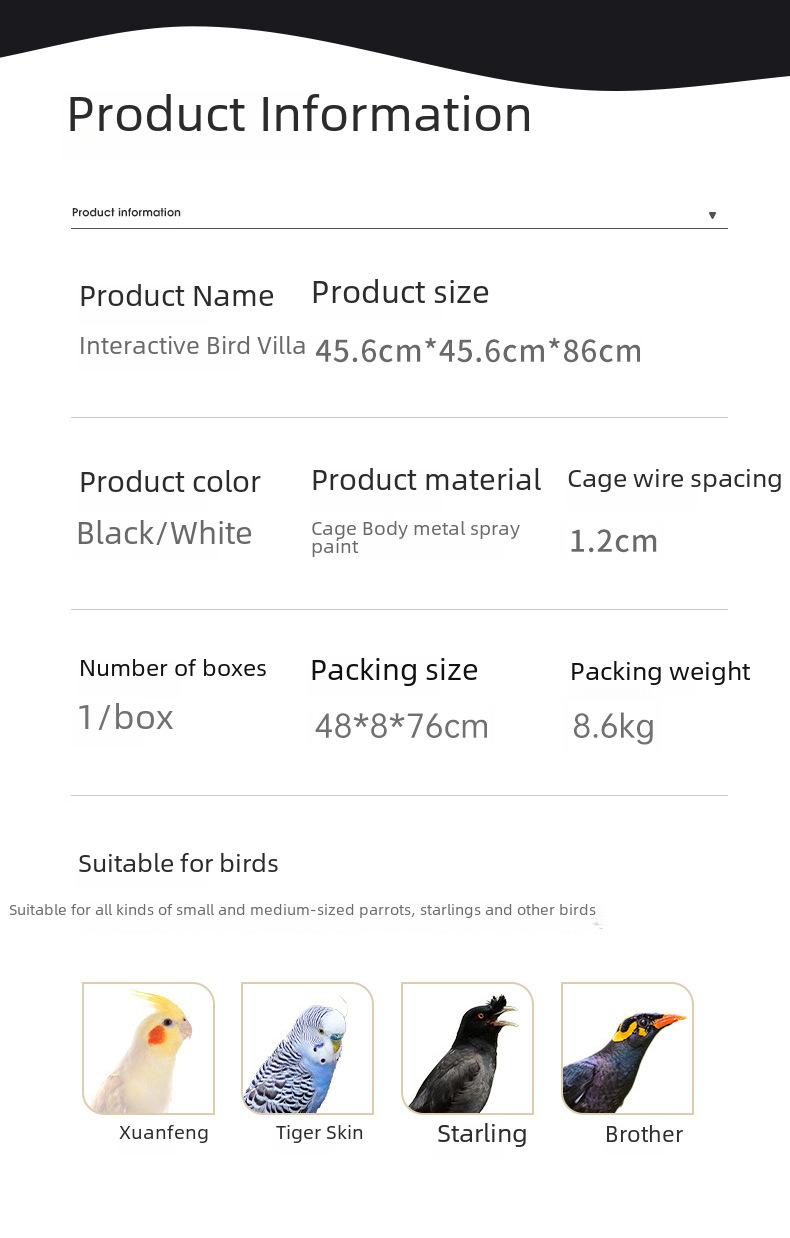This screenshot has width=790, height=1238.
Task: Open the black Starling bird picture
Action: (x=467, y=1048)
